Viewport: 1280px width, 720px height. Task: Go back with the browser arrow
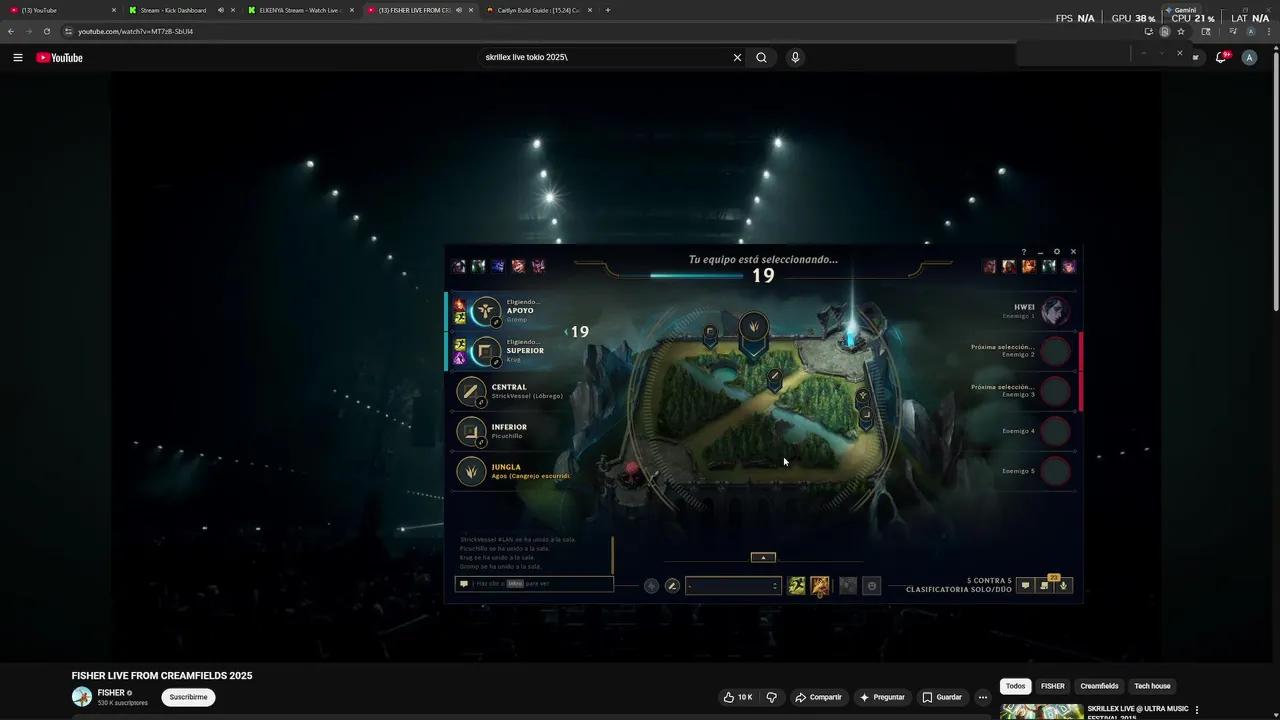point(11,31)
